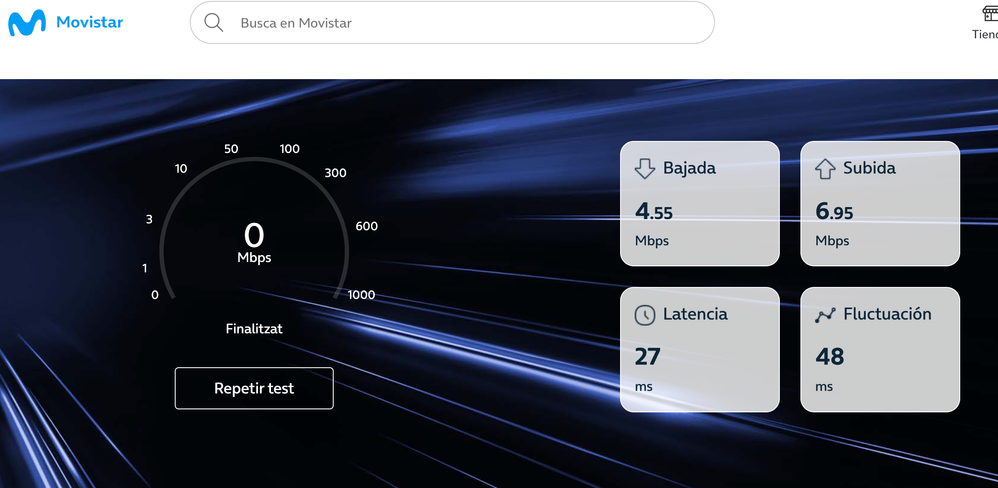Click the Movistar M logo icon
This screenshot has height=488, width=998.
tap(27, 23)
